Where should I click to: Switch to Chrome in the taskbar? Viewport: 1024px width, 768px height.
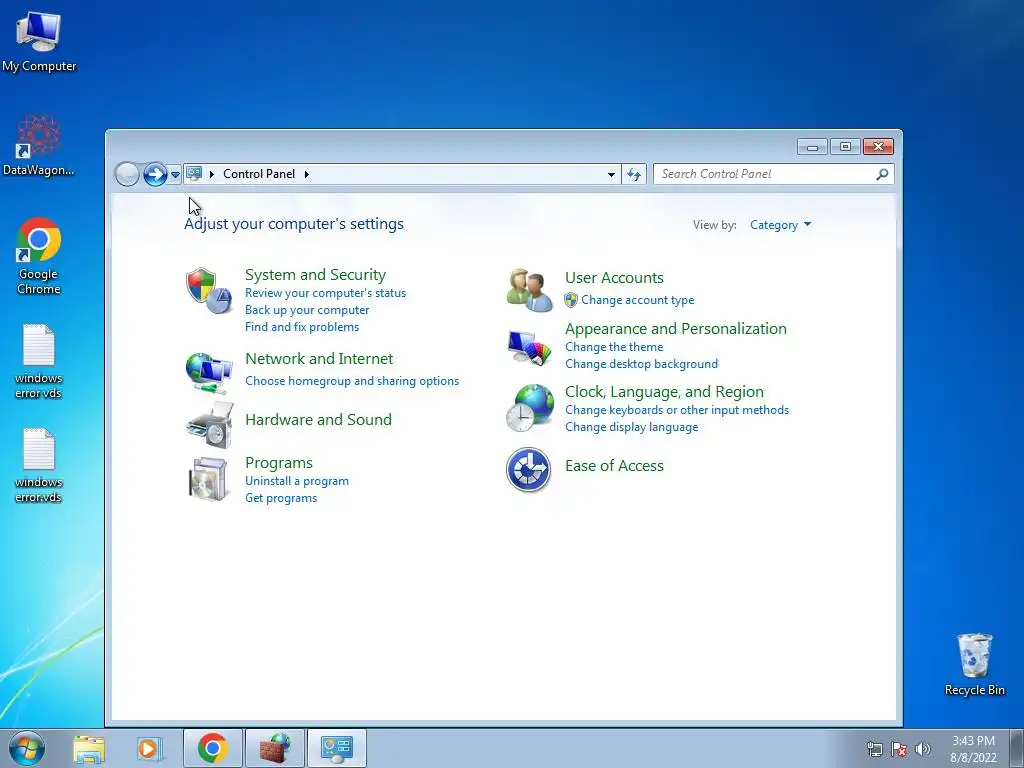(212, 748)
